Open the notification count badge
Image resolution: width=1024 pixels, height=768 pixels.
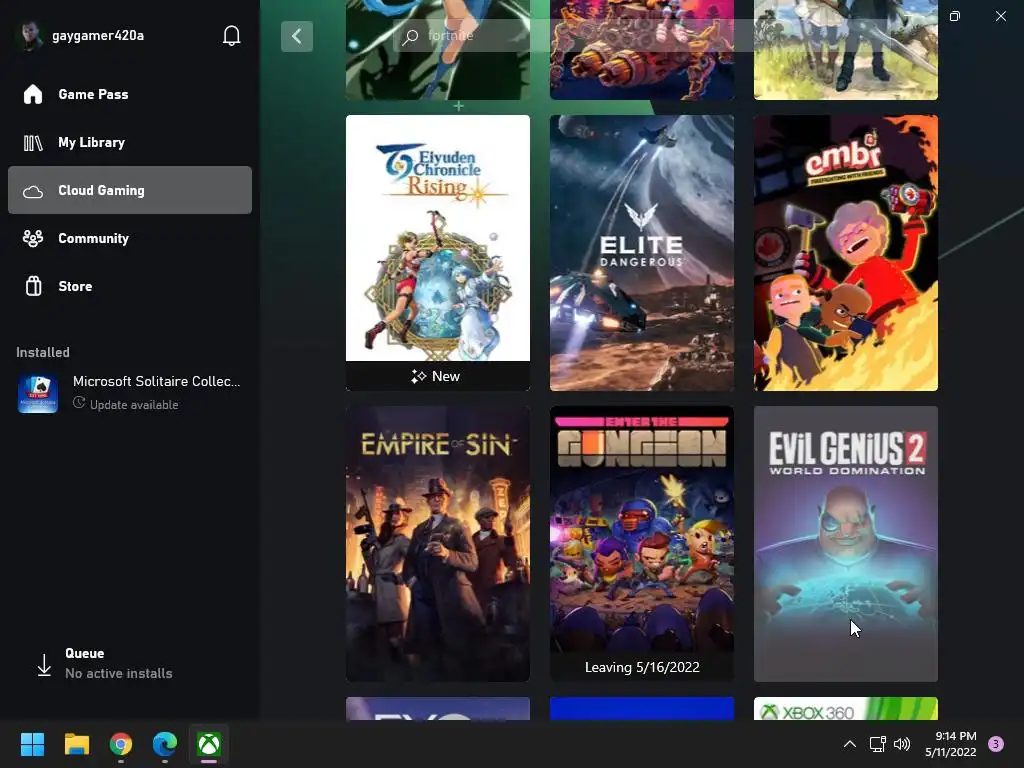(x=996, y=744)
